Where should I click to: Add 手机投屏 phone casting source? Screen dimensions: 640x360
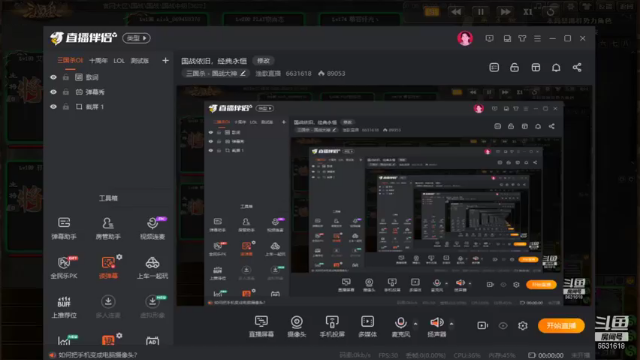332,326
